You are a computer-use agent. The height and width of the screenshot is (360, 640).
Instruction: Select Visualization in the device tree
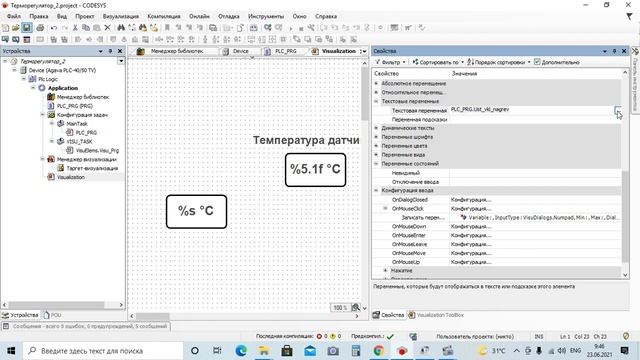tap(71, 177)
